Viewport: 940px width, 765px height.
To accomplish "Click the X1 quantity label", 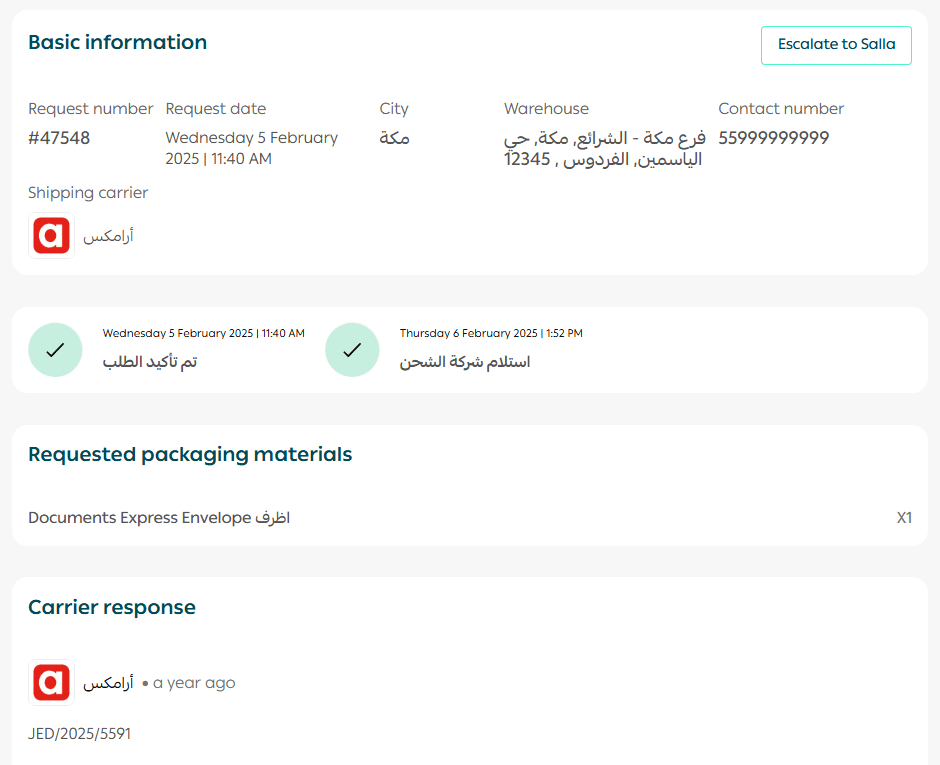I will [x=904, y=518].
